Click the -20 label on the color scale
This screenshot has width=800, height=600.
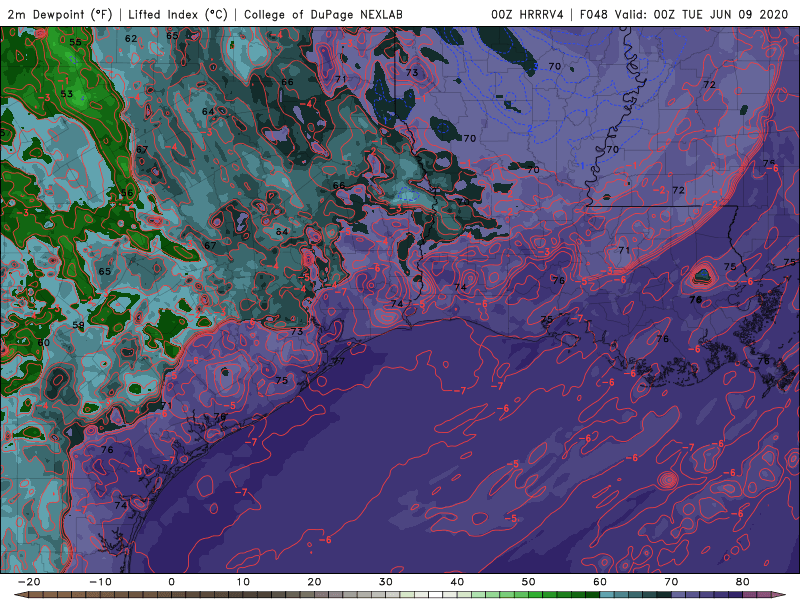(x=29, y=582)
